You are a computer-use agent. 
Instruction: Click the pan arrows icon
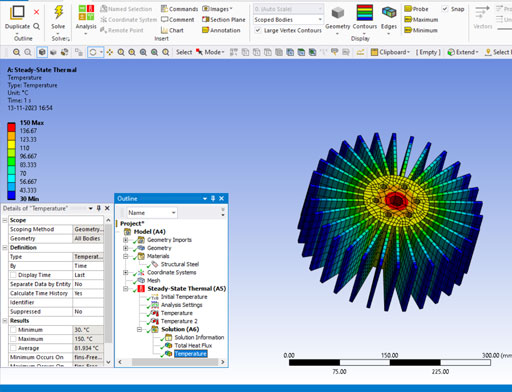tap(110, 52)
